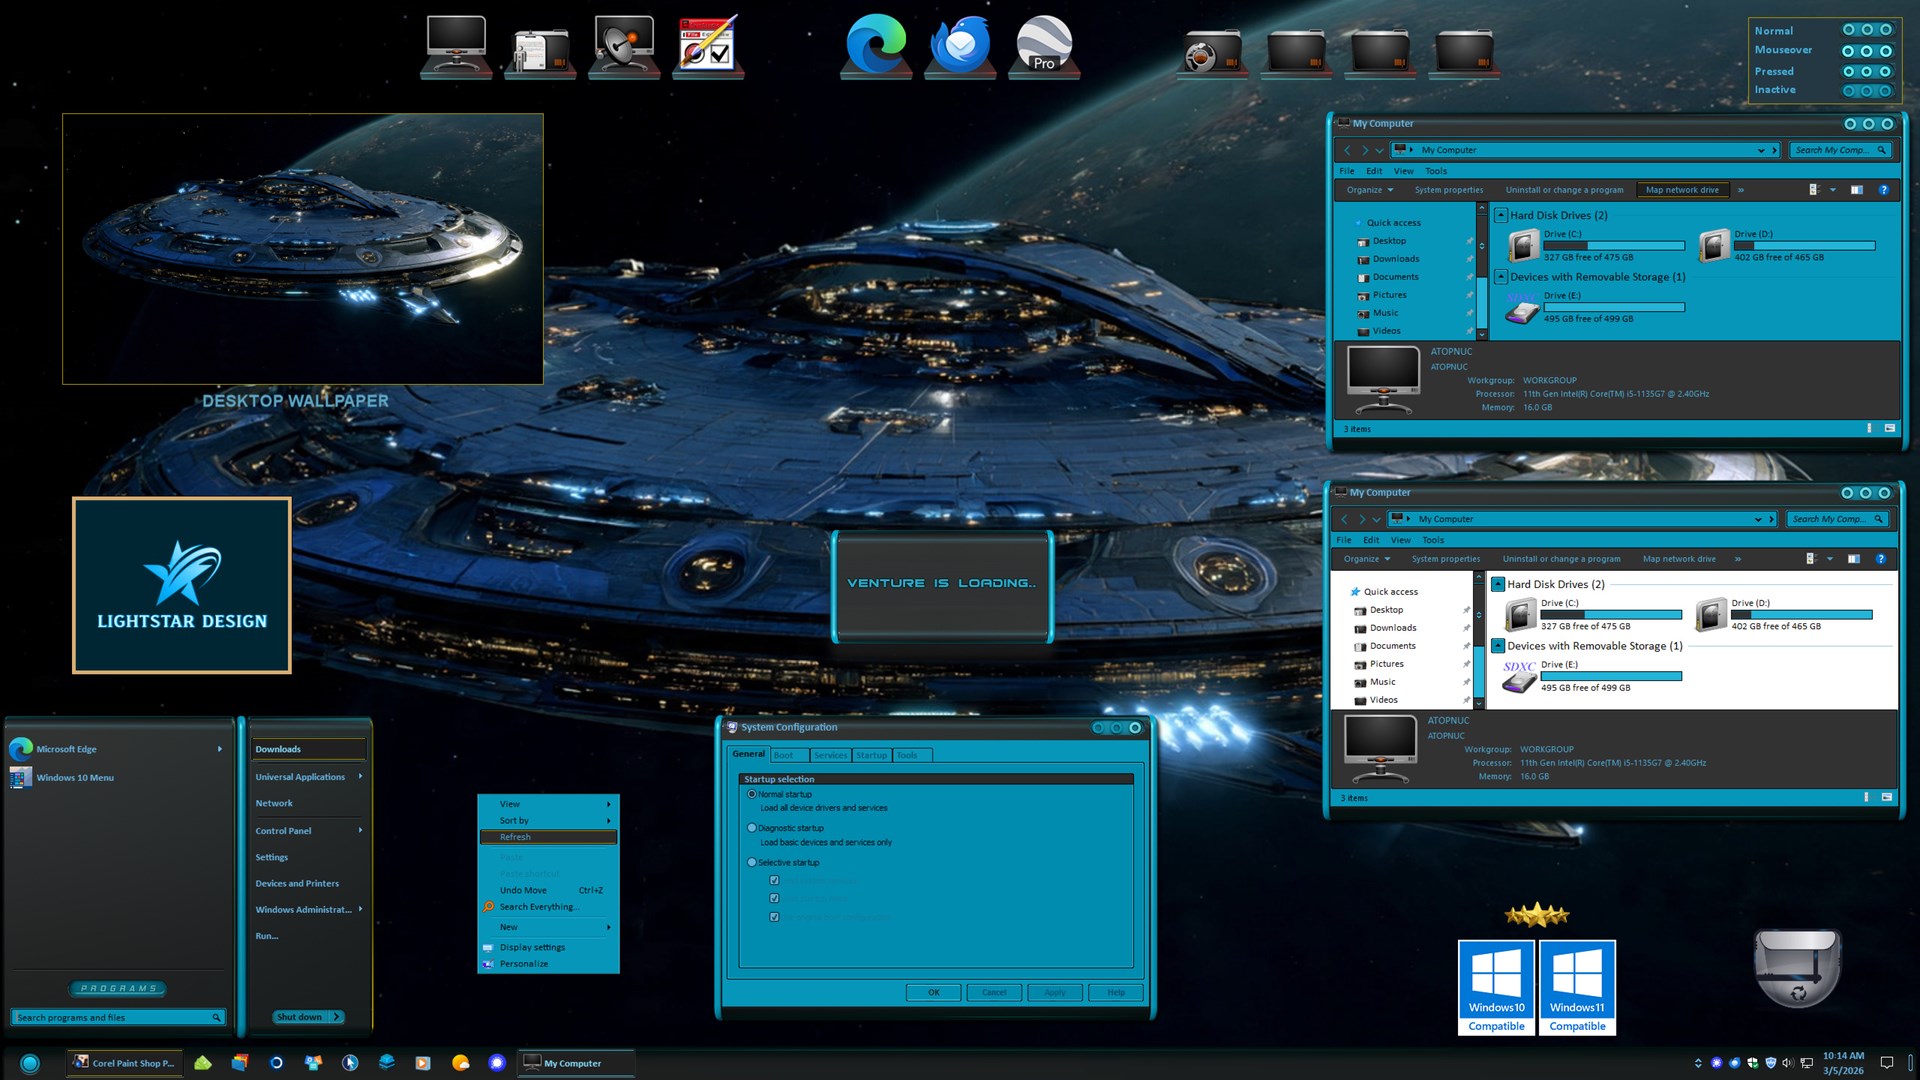Choose the Selective startup option
Image resolution: width=1920 pixels, height=1080 pixels.
[752, 862]
